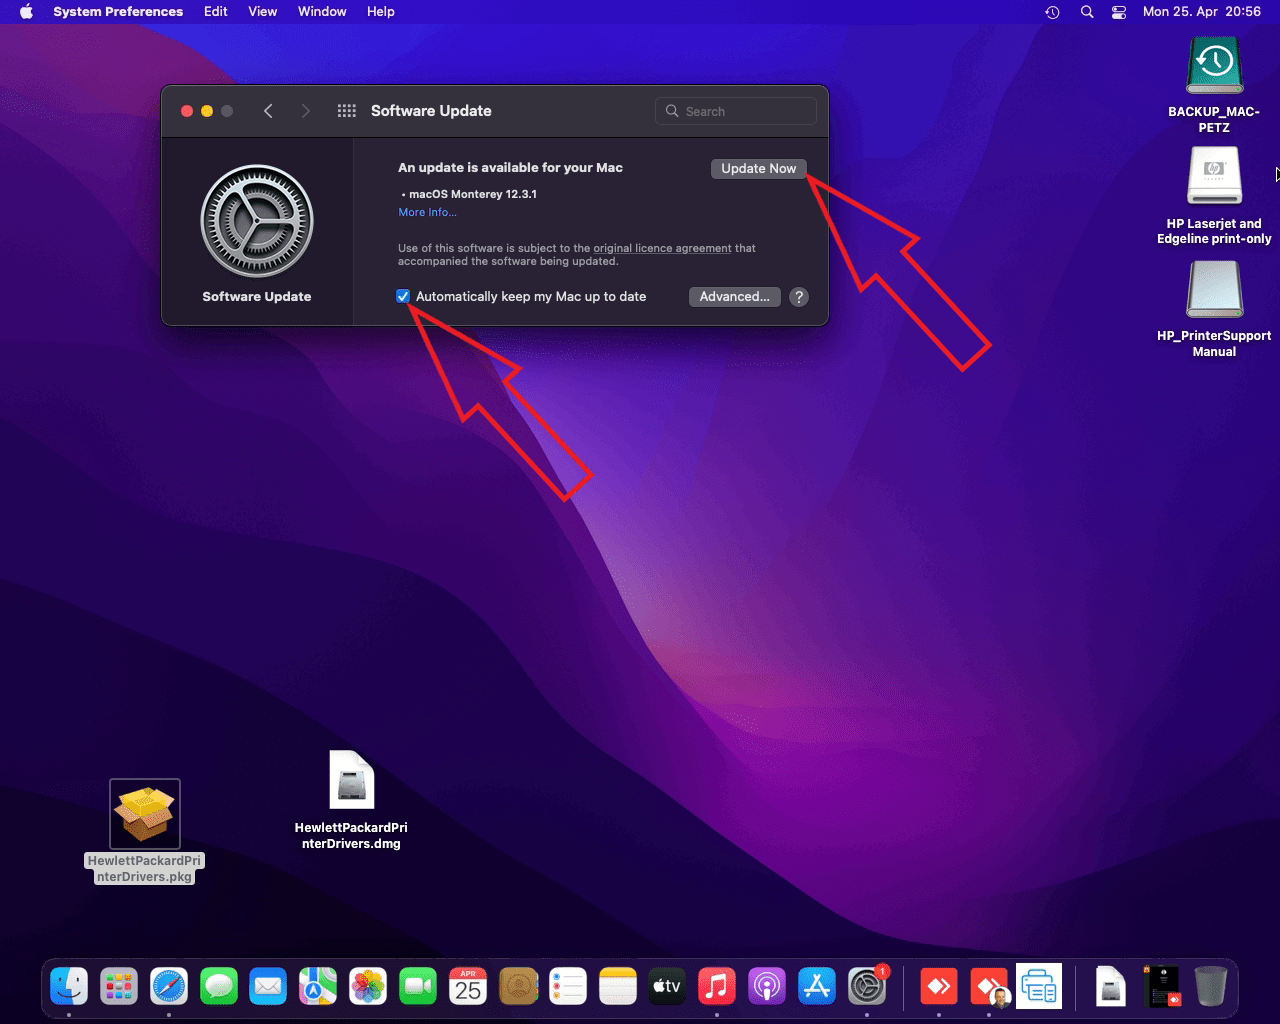Click macOS Monterey 12.3.1 update entry
The height and width of the screenshot is (1024, 1280).
472,194
